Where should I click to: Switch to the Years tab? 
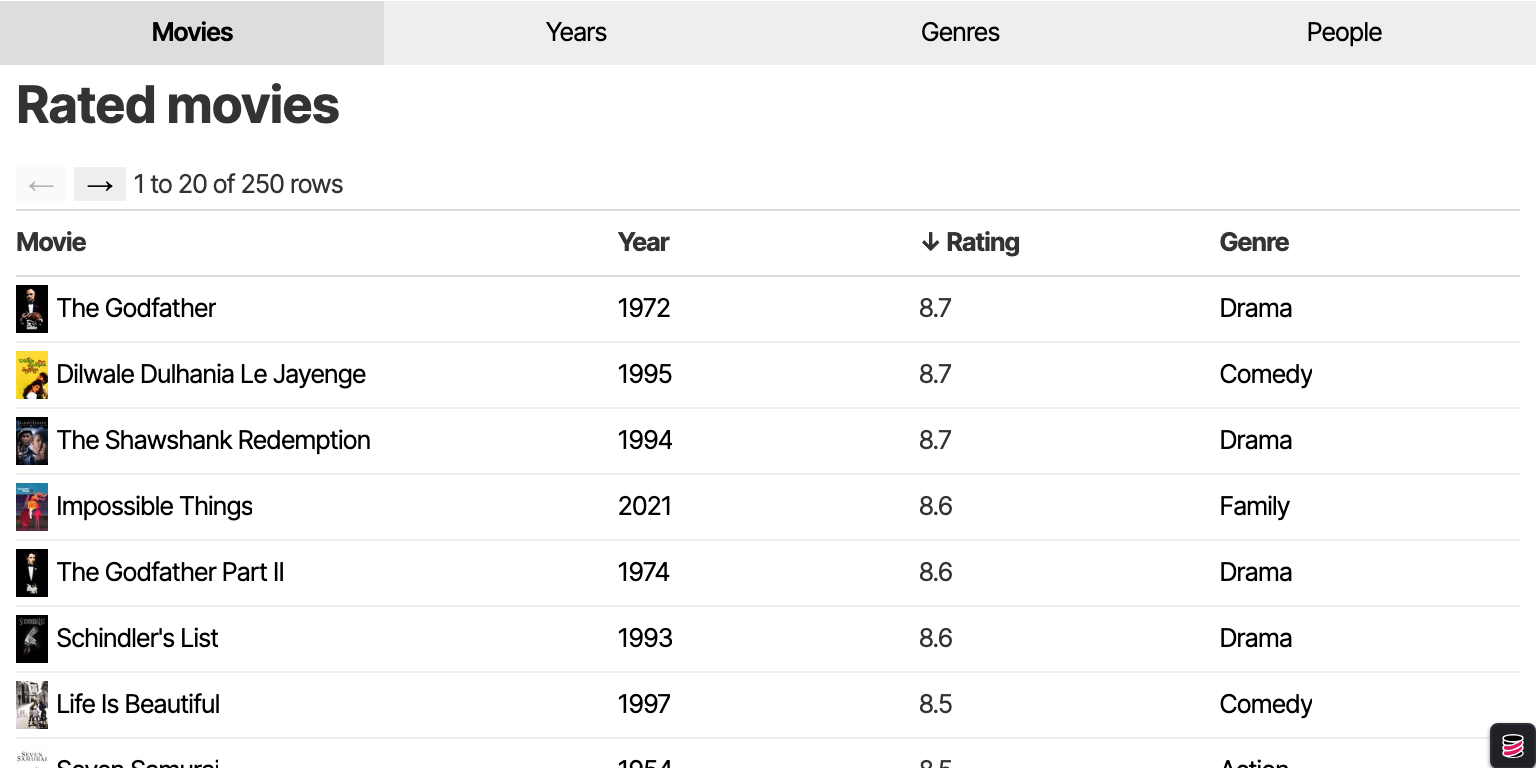point(576,33)
